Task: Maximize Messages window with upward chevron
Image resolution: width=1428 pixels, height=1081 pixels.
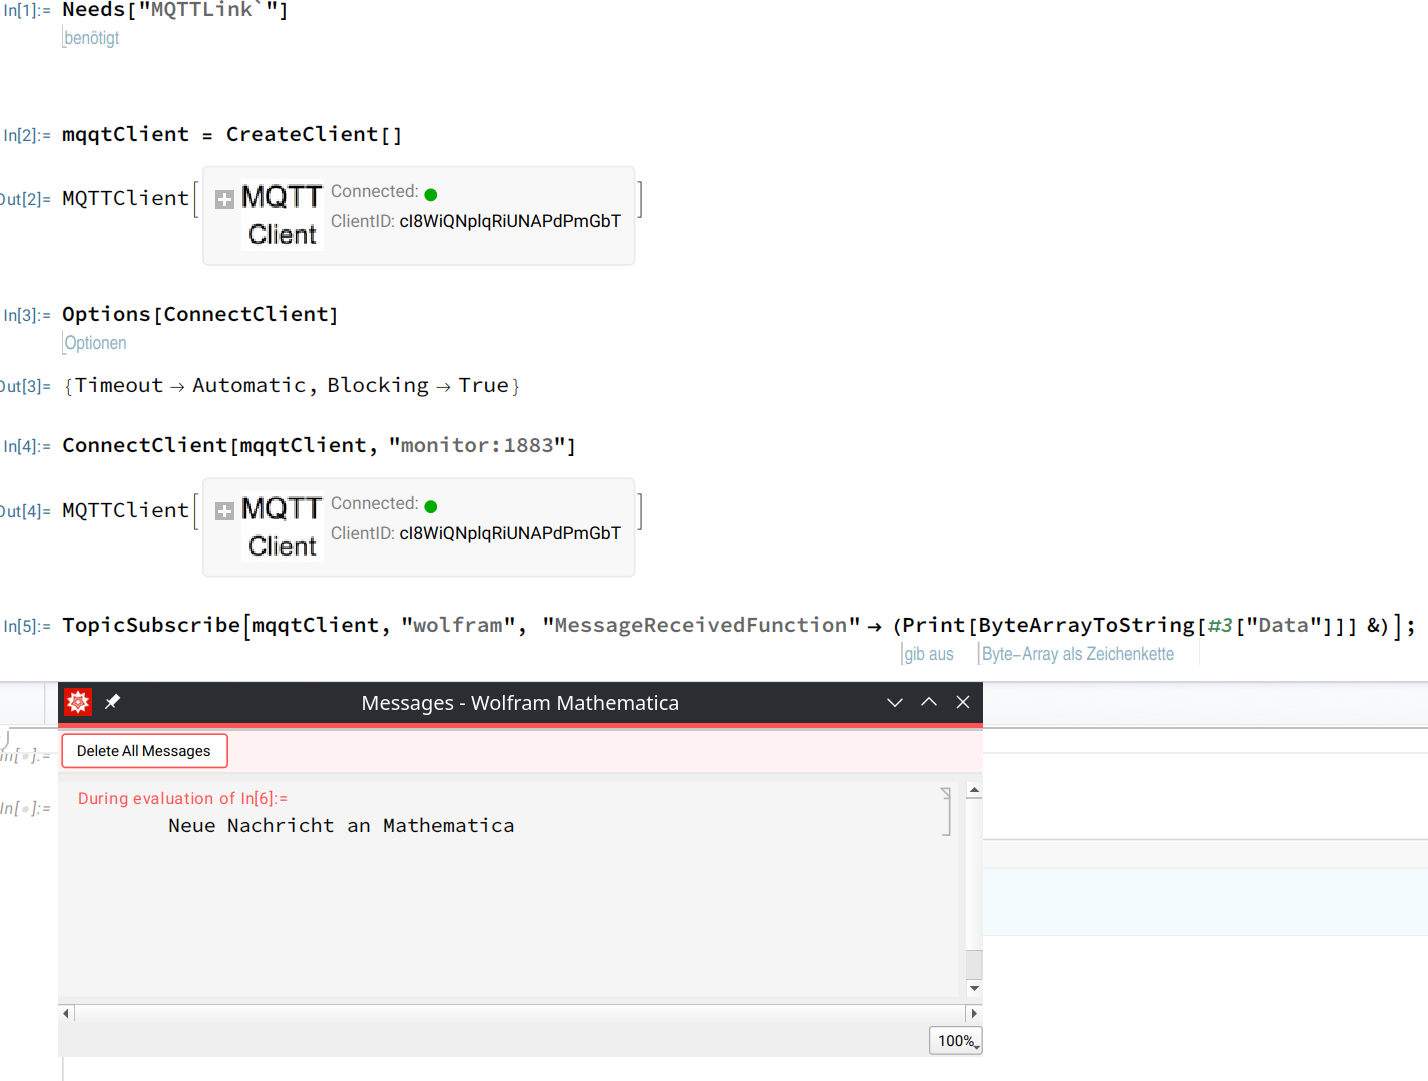Action: (x=929, y=702)
